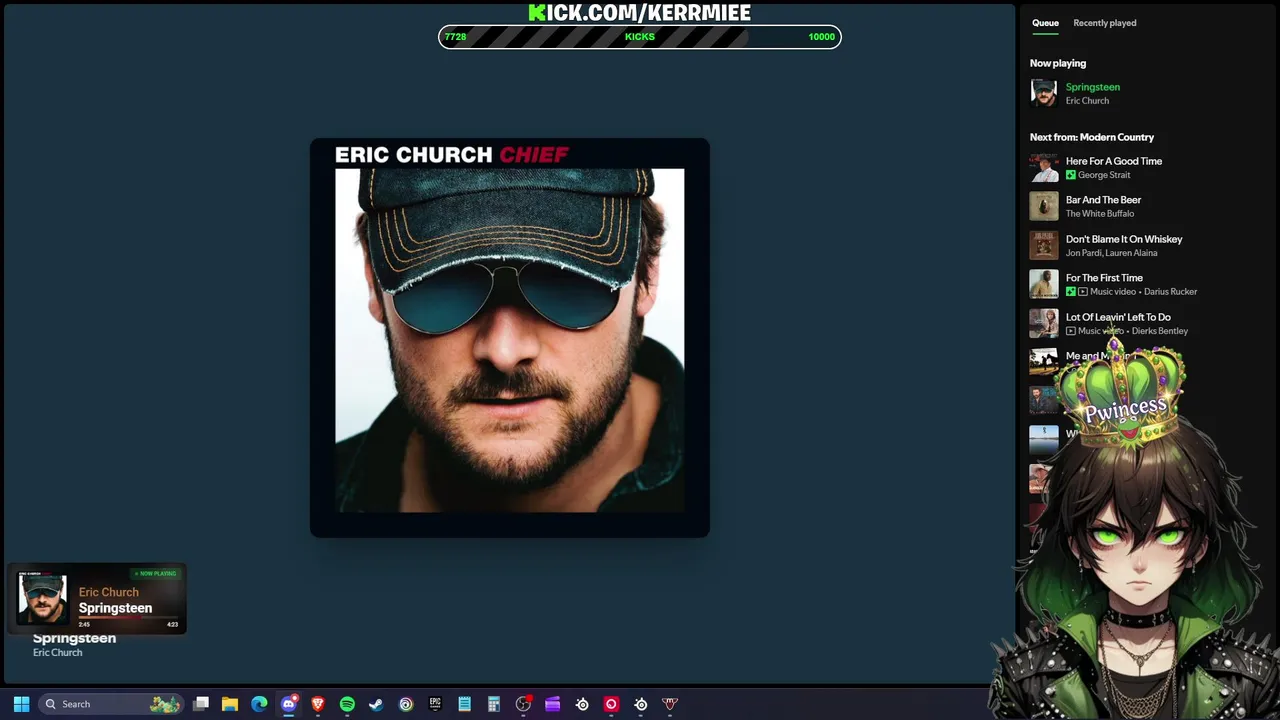
Task: Select Bar And The Beer in the queue
Action: 1103,200
